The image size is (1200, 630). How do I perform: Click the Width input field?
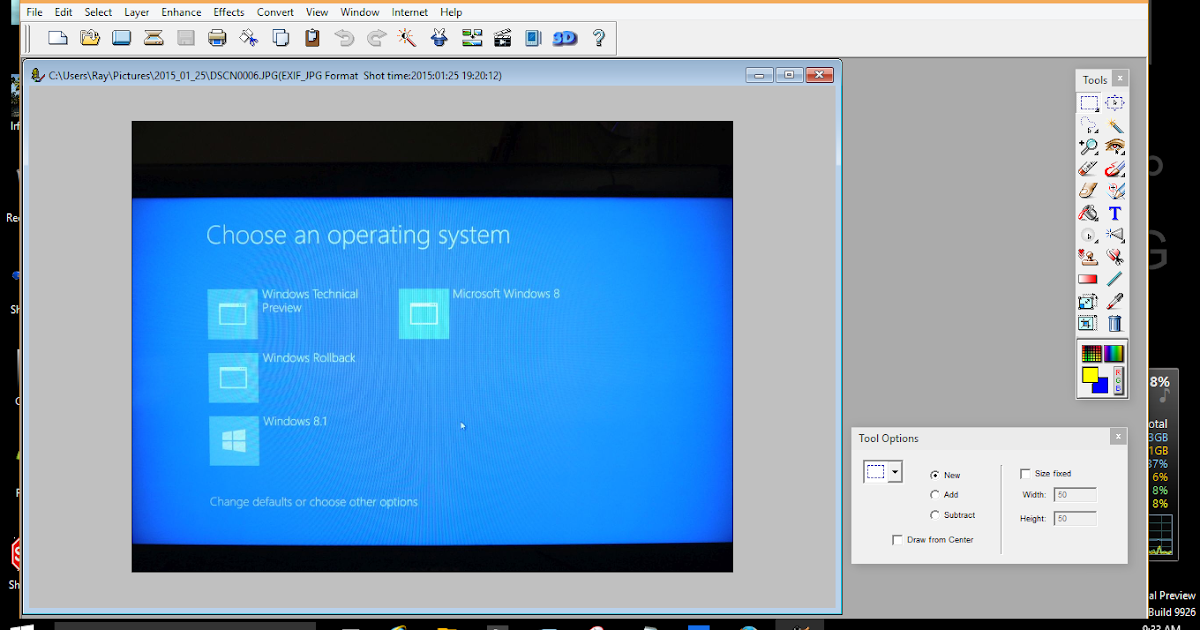coord(1075,495)
